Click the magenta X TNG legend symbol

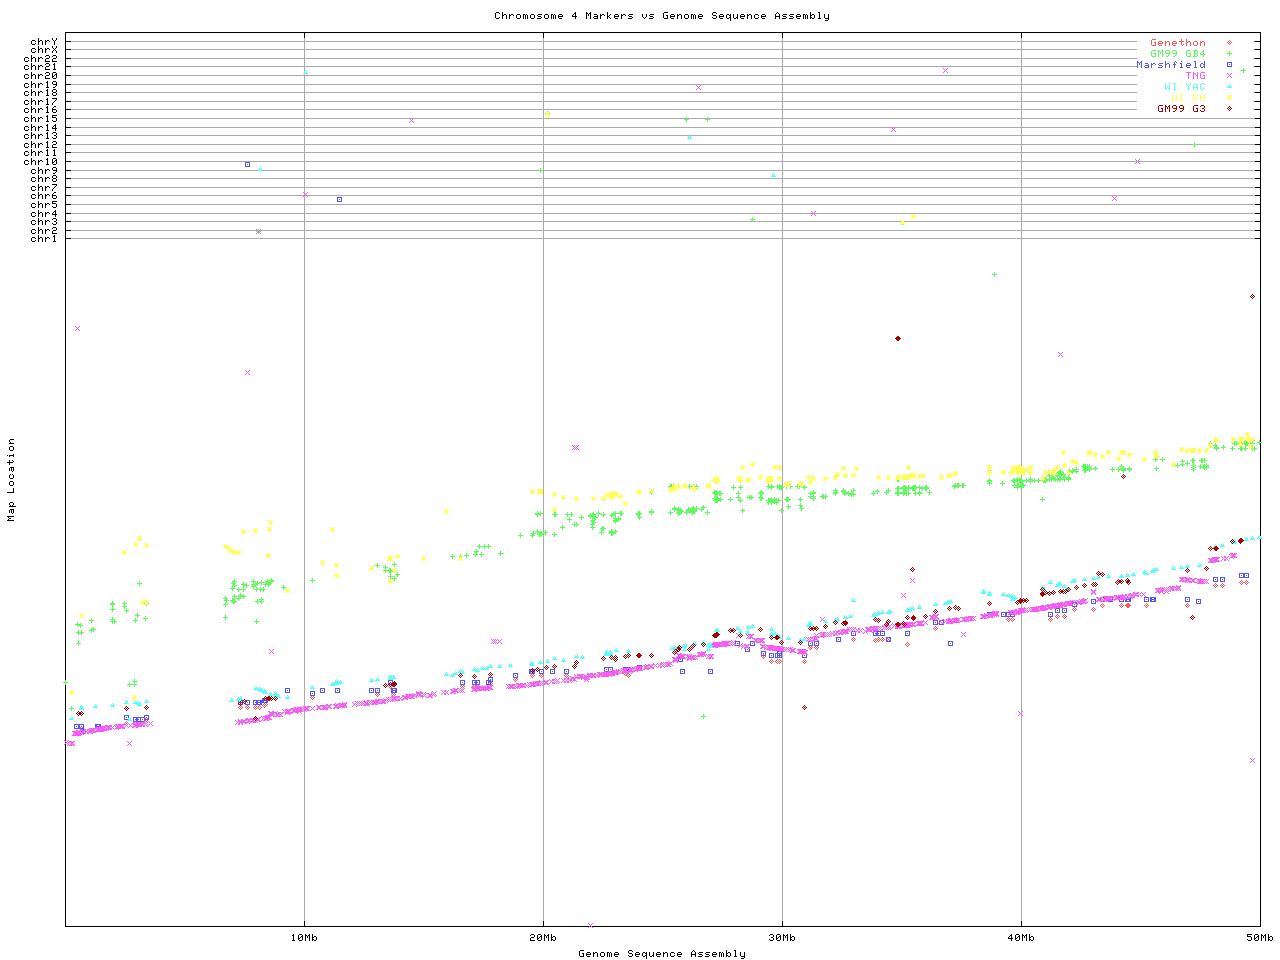tap(1229, 76)
